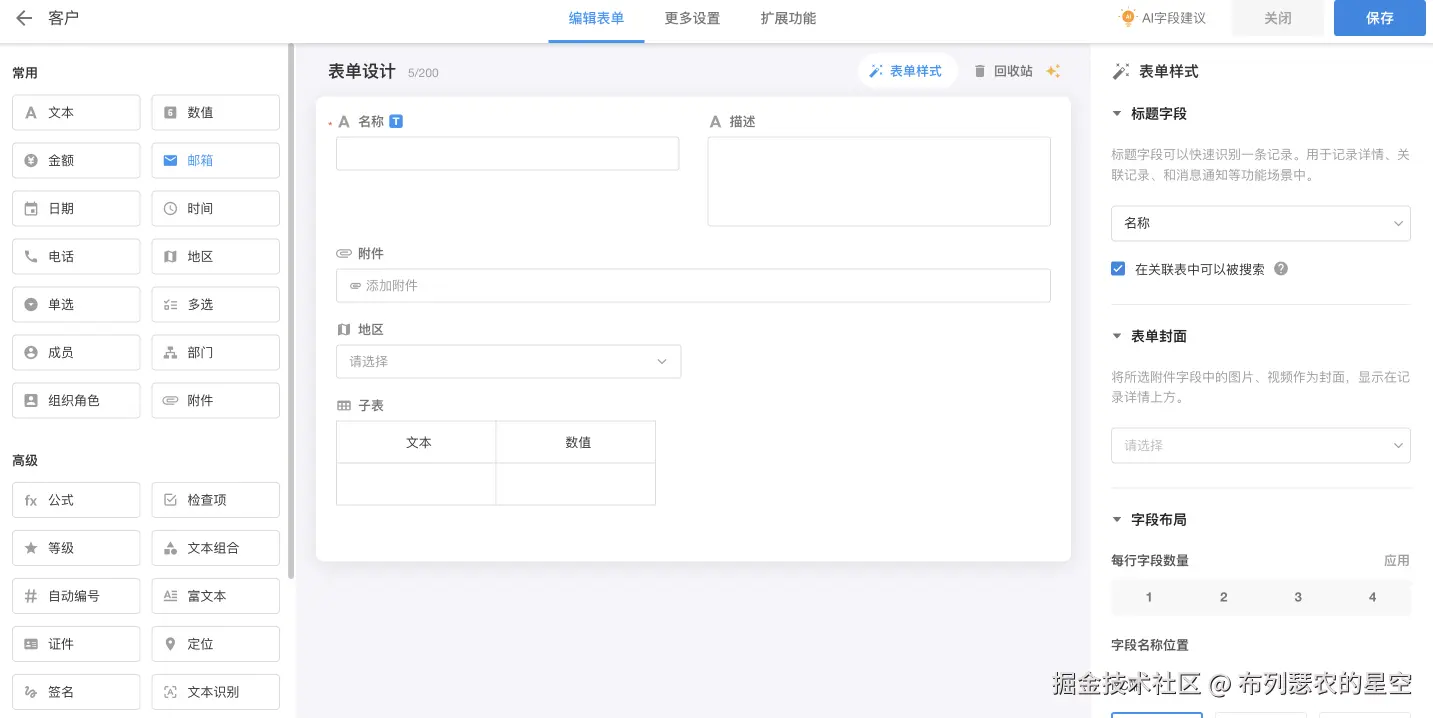Toggle 在关联表中可以被搜索 checkbox
Viewport: 1433px width, 718px height.
tap(1118, 269)
